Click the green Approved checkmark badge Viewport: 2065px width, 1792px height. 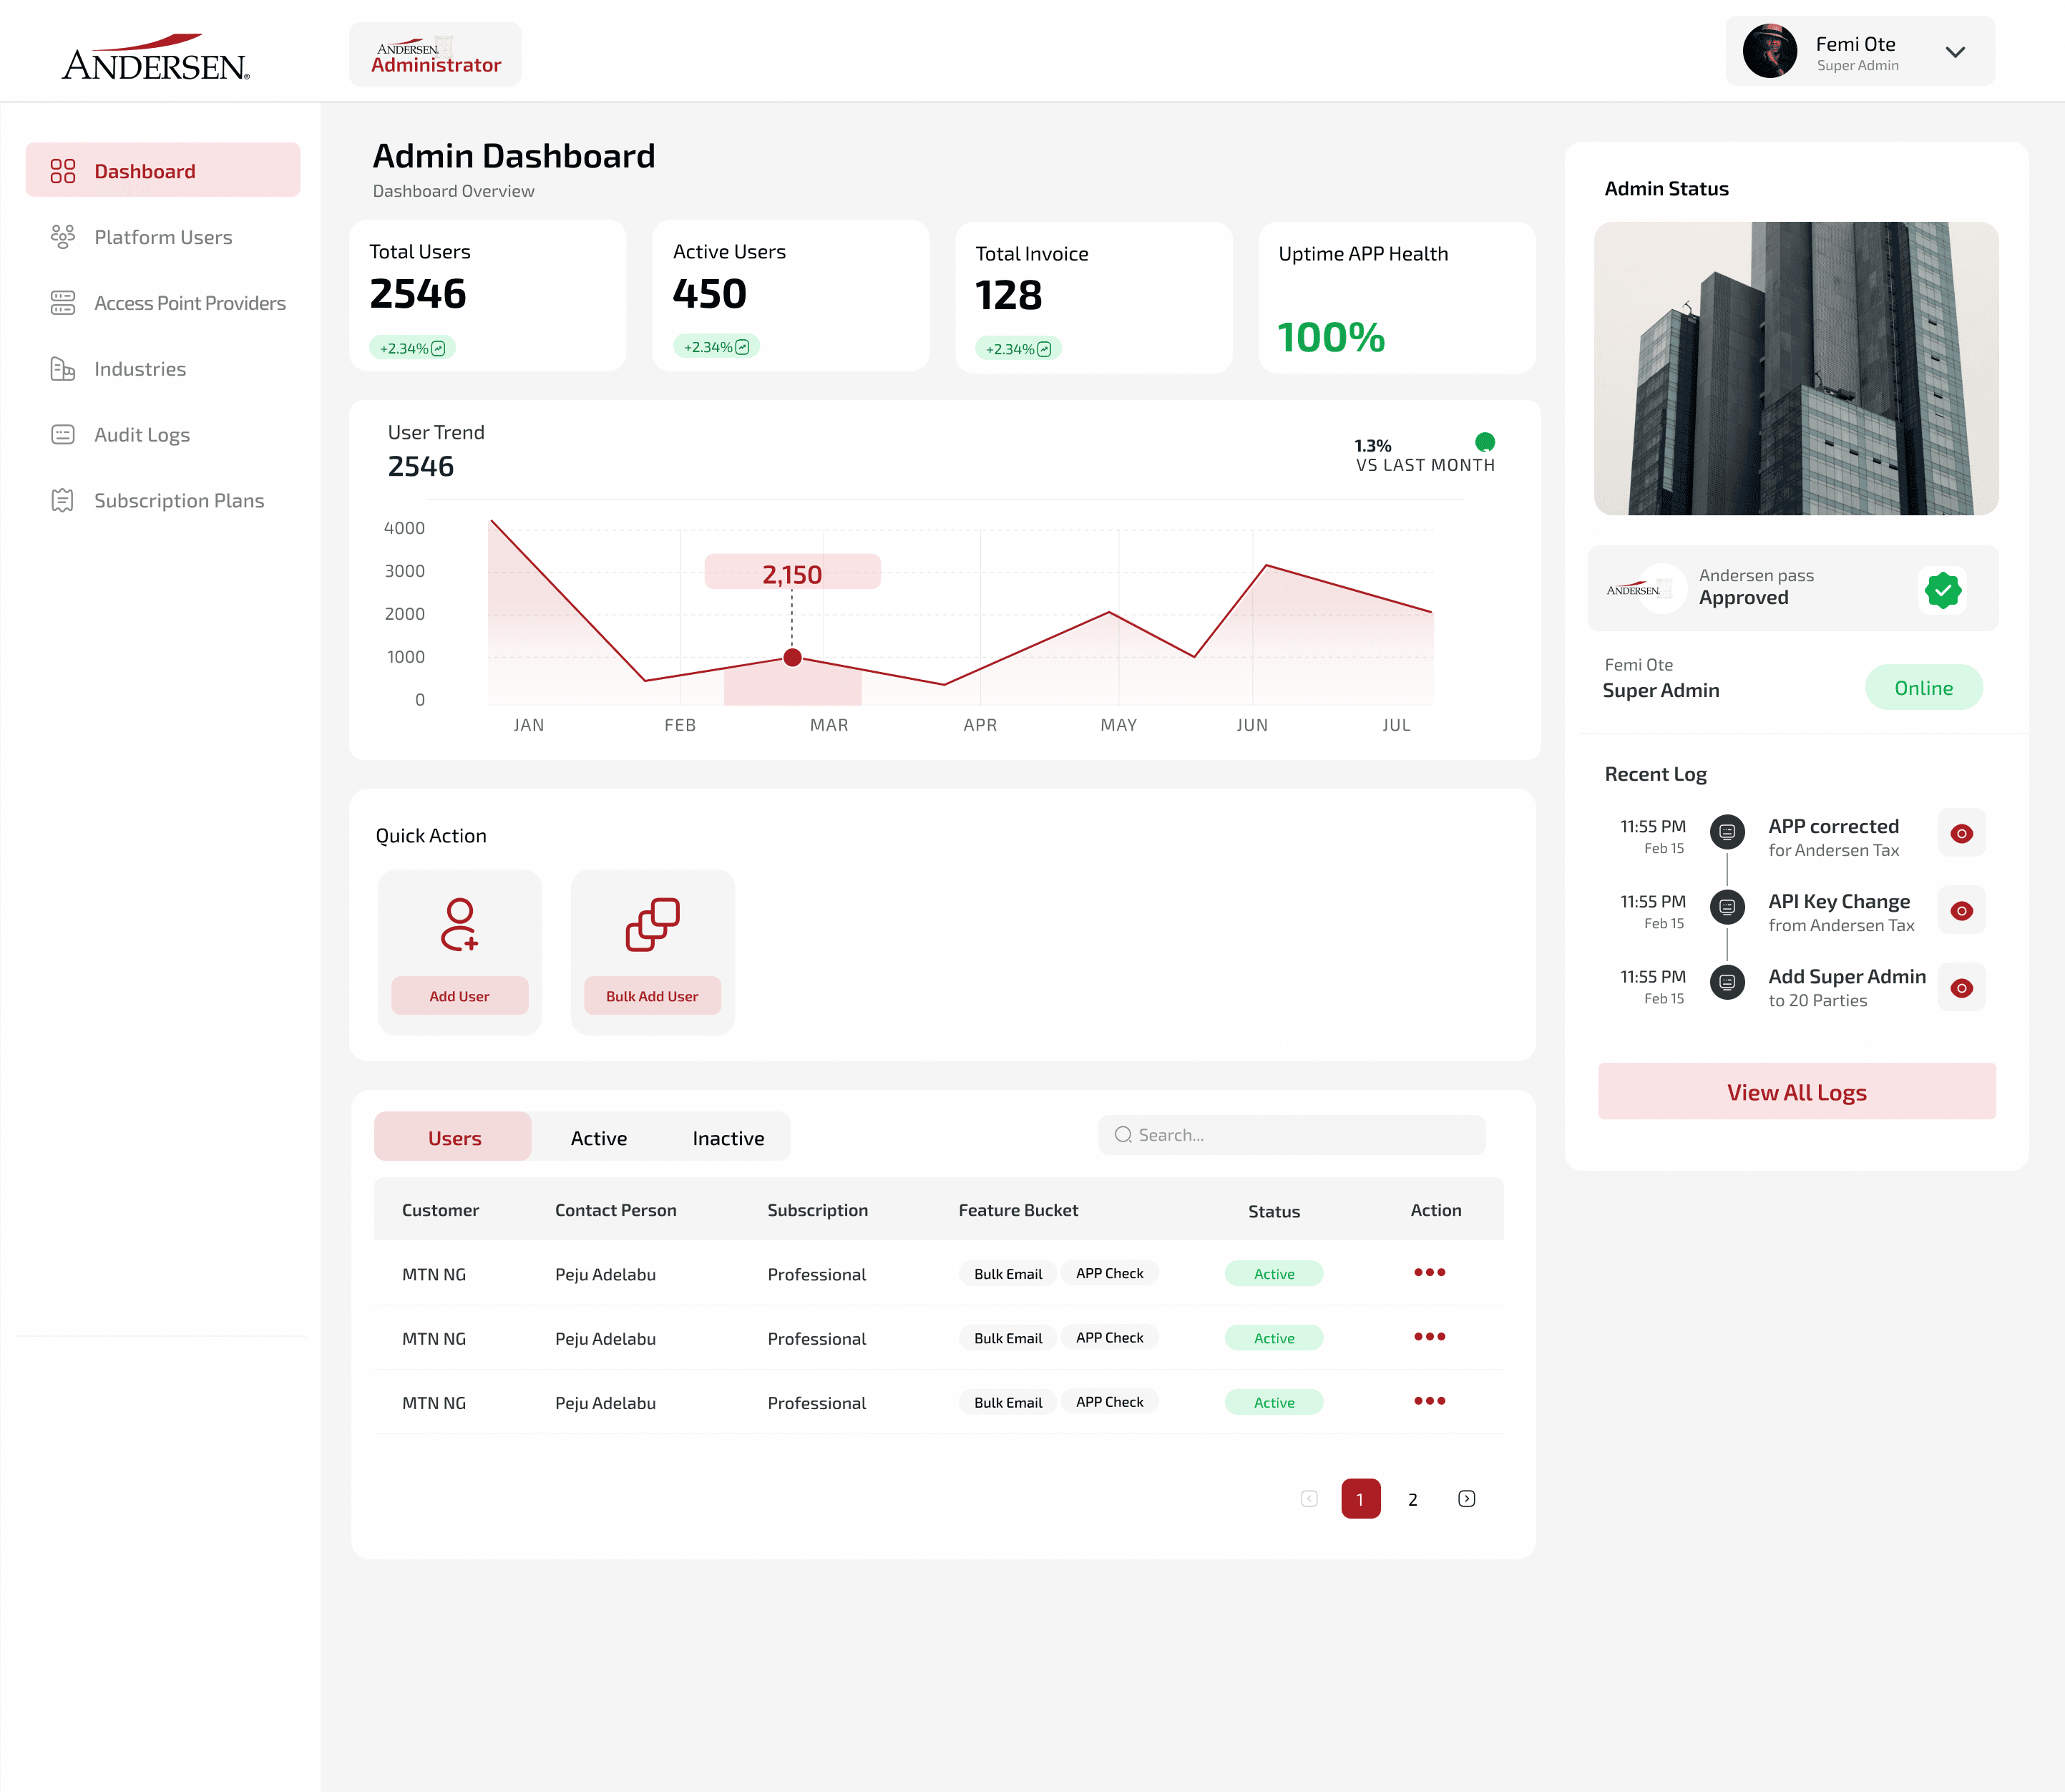point(1942,590)
